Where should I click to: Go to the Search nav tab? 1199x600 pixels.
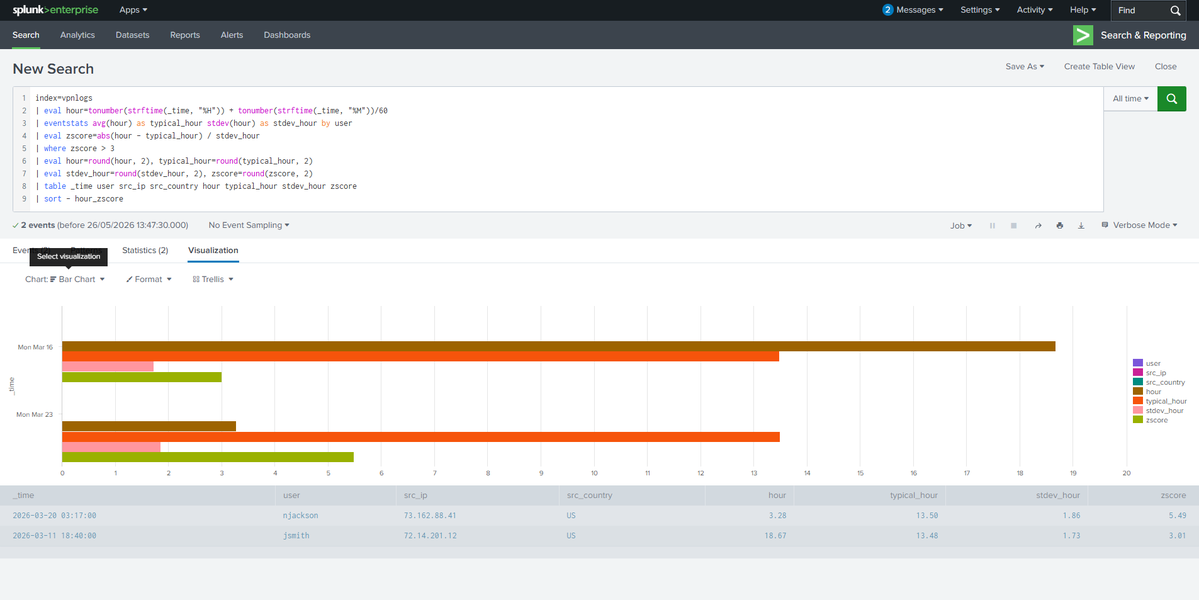pos(26,35)
